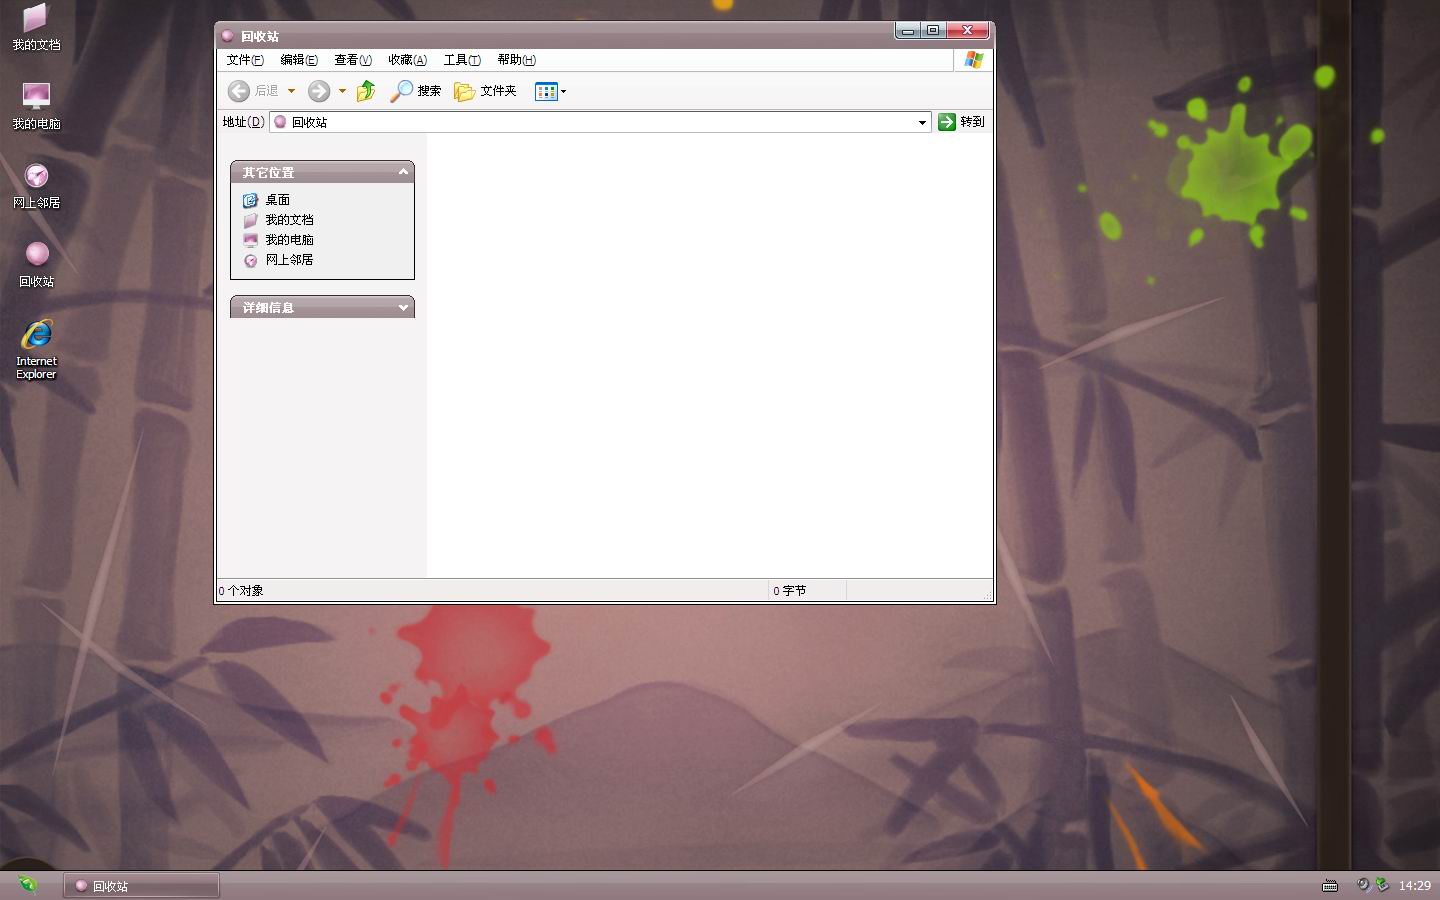
Task: Open 网上邻居 link in sidebar
Action: (279, 260)
